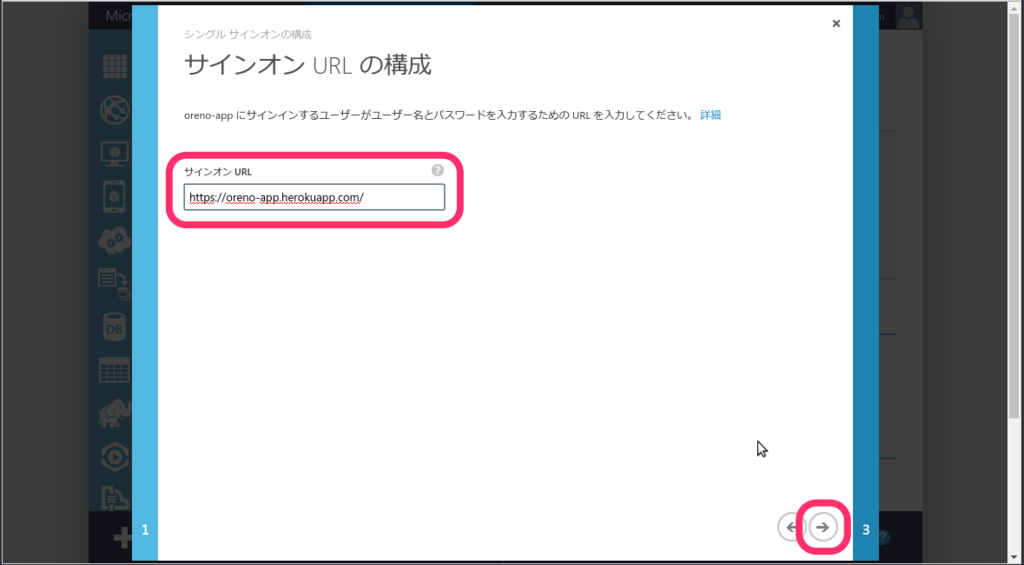The width and height of the screenshot is (1024, 565).
Task: Click the user avatar in the portal's top bar
Action: click(x=908, y=17)
